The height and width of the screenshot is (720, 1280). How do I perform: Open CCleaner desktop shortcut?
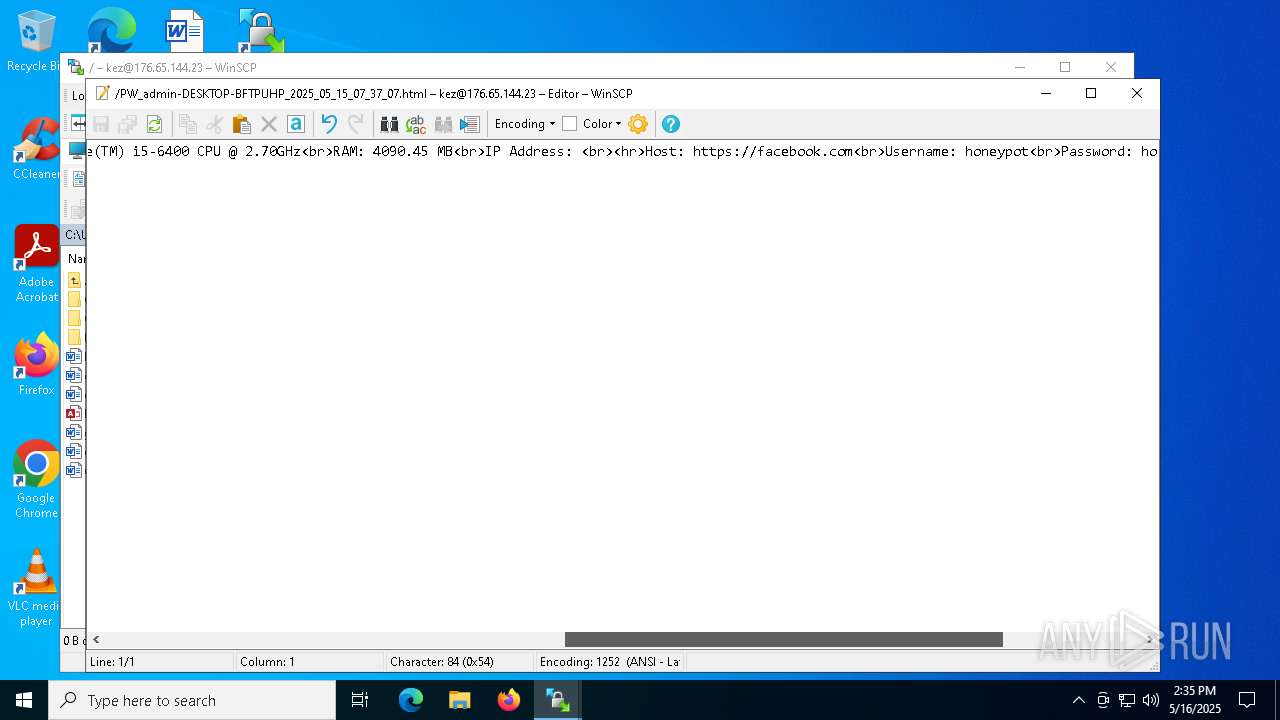(36, 149)
